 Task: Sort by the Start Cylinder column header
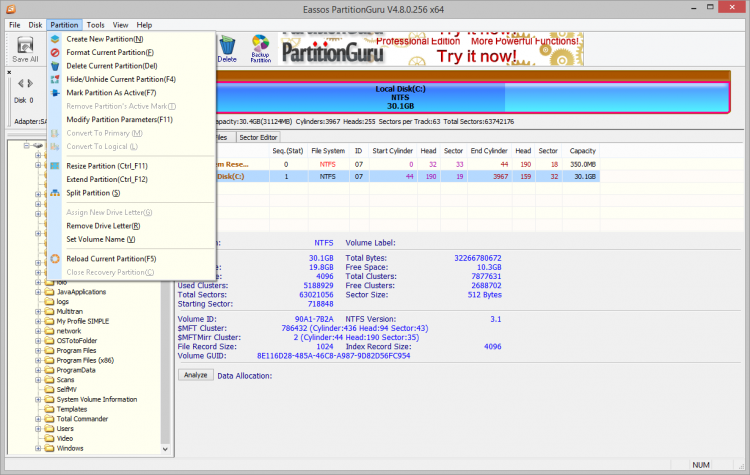pyautogui.click(x=392, y=151)
